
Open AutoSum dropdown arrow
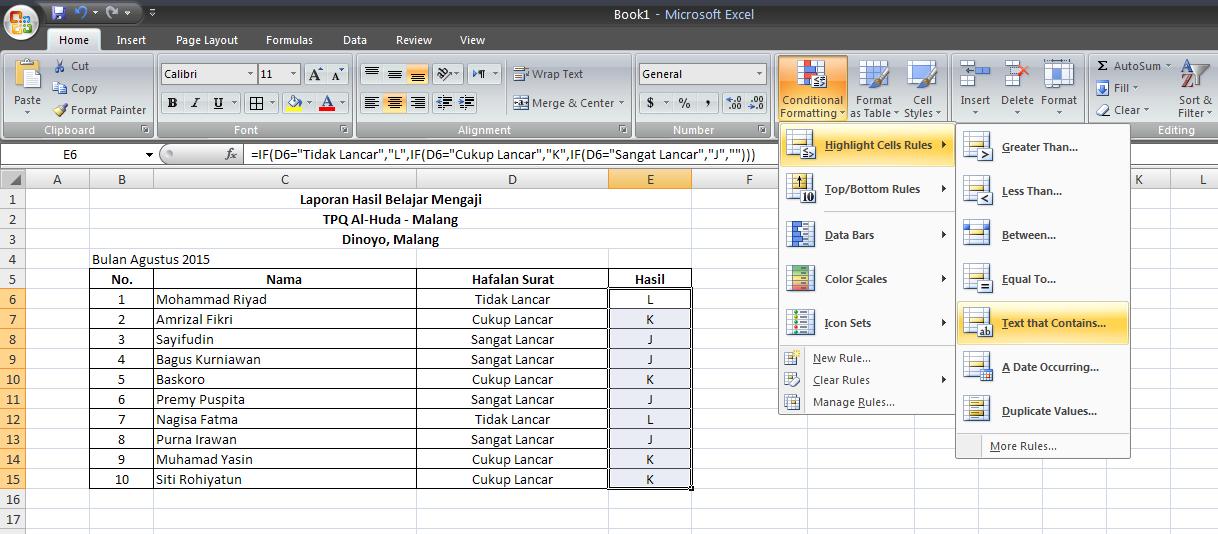(x=1167, y=66)
